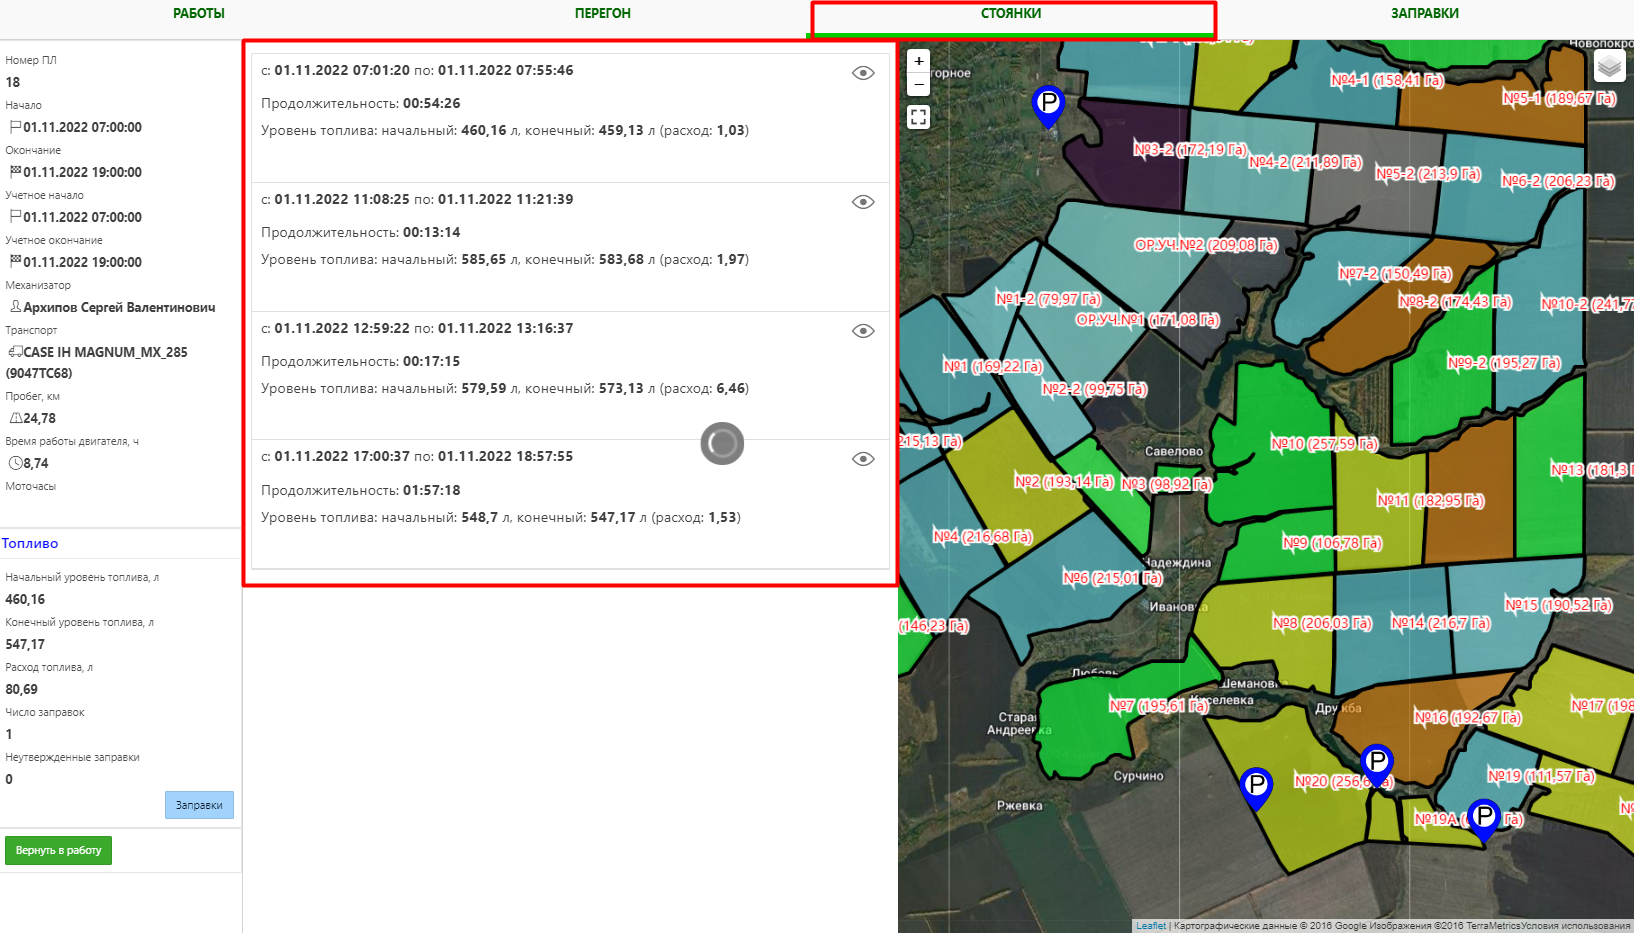This screenshot has width=1634, height=933.
Task: Open the ЗАПРАВКИ tab
Action: (x=1424, y=14)
